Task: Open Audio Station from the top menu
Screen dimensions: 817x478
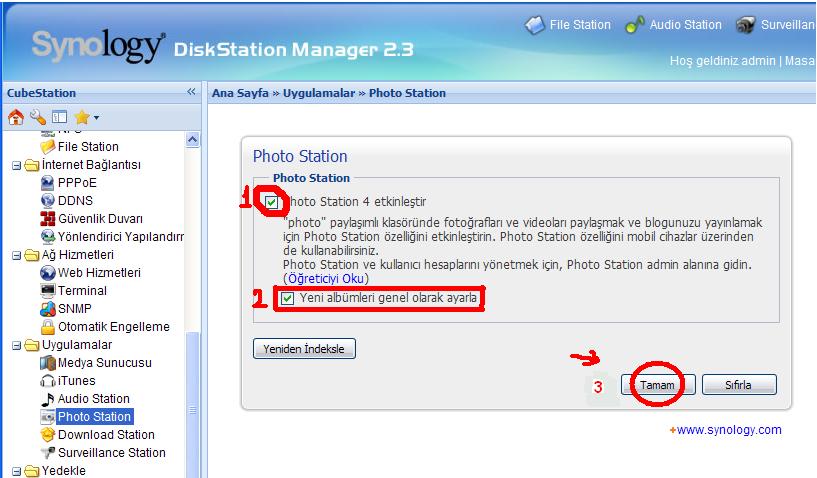Action: pyautogui.click(x=673, y=25)
